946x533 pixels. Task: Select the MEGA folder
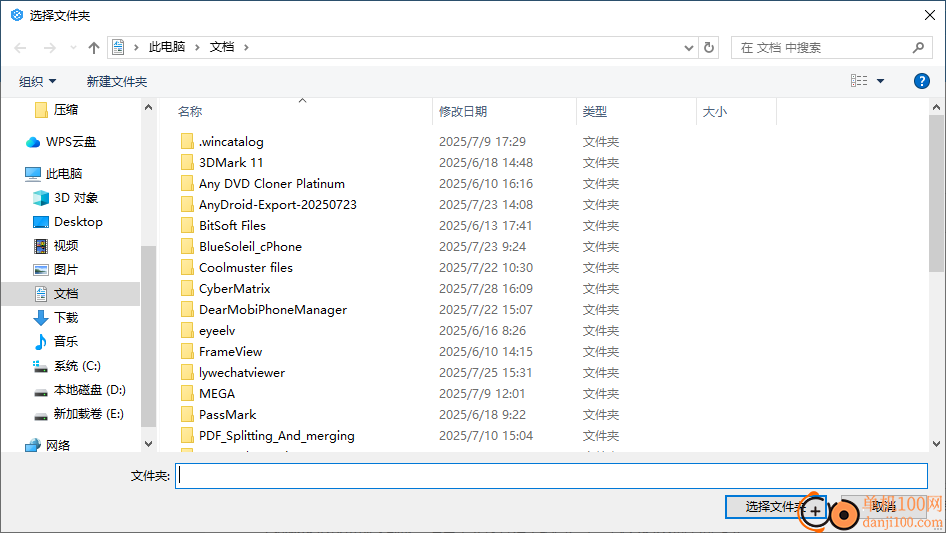(217, 394)
